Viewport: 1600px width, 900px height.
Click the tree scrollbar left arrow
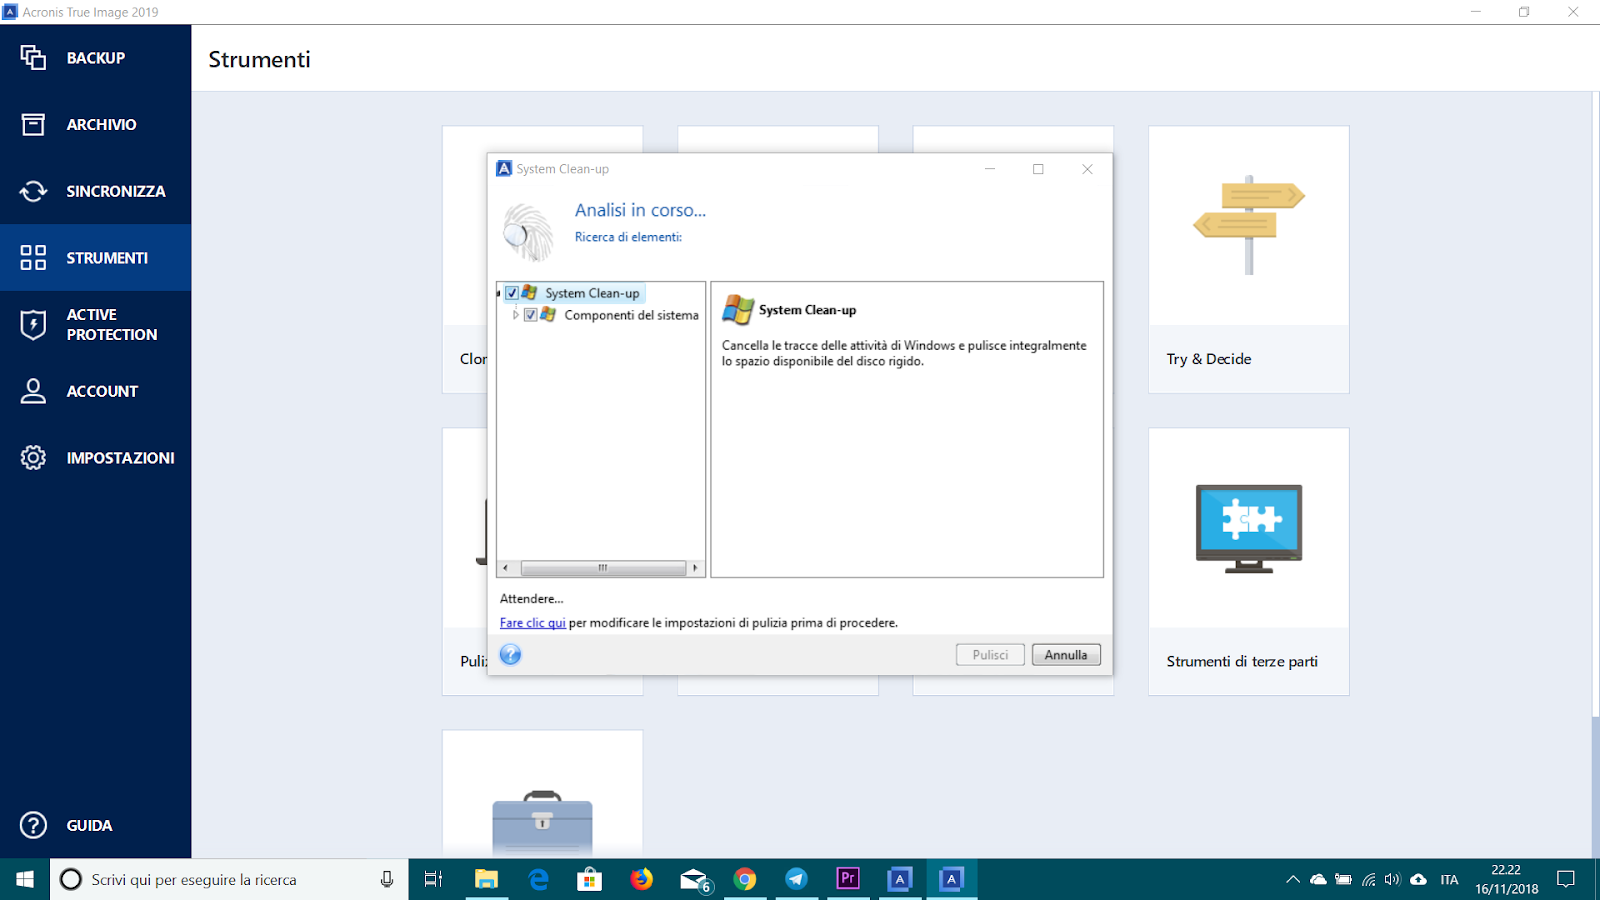[506, 568]
